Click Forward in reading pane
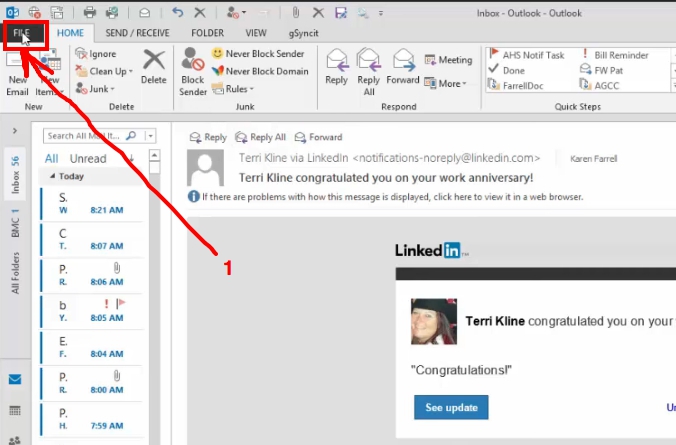676x445 pixels. (x=318, y=137)
